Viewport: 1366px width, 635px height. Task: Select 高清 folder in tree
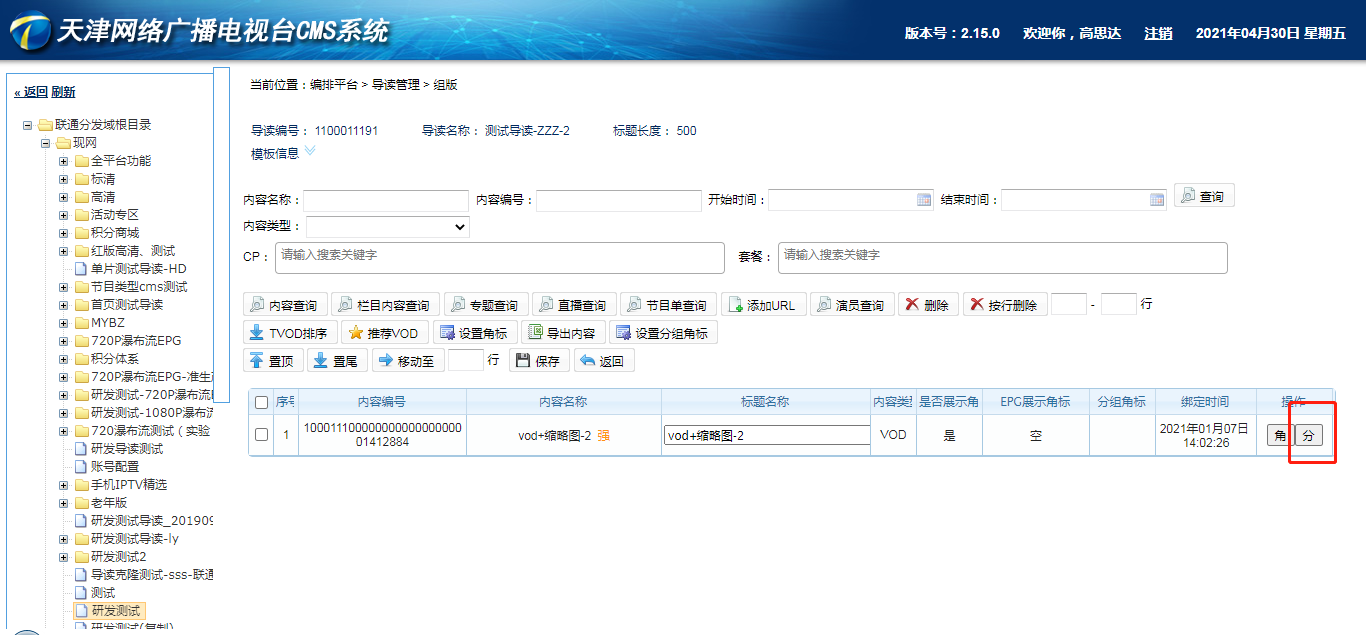tap(103, 197)
